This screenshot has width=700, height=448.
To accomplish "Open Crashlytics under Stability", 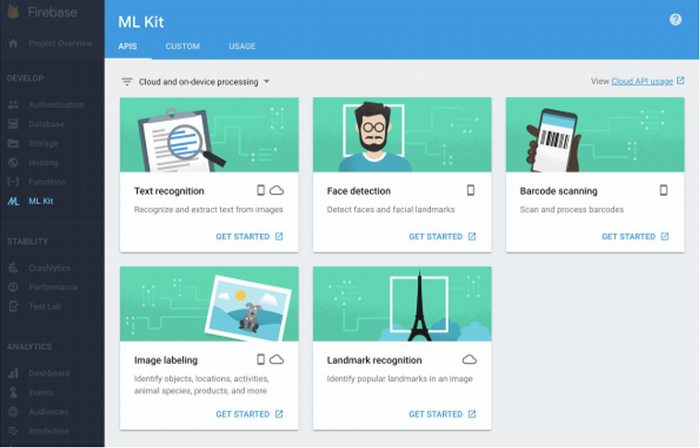I will pos(50,268).
